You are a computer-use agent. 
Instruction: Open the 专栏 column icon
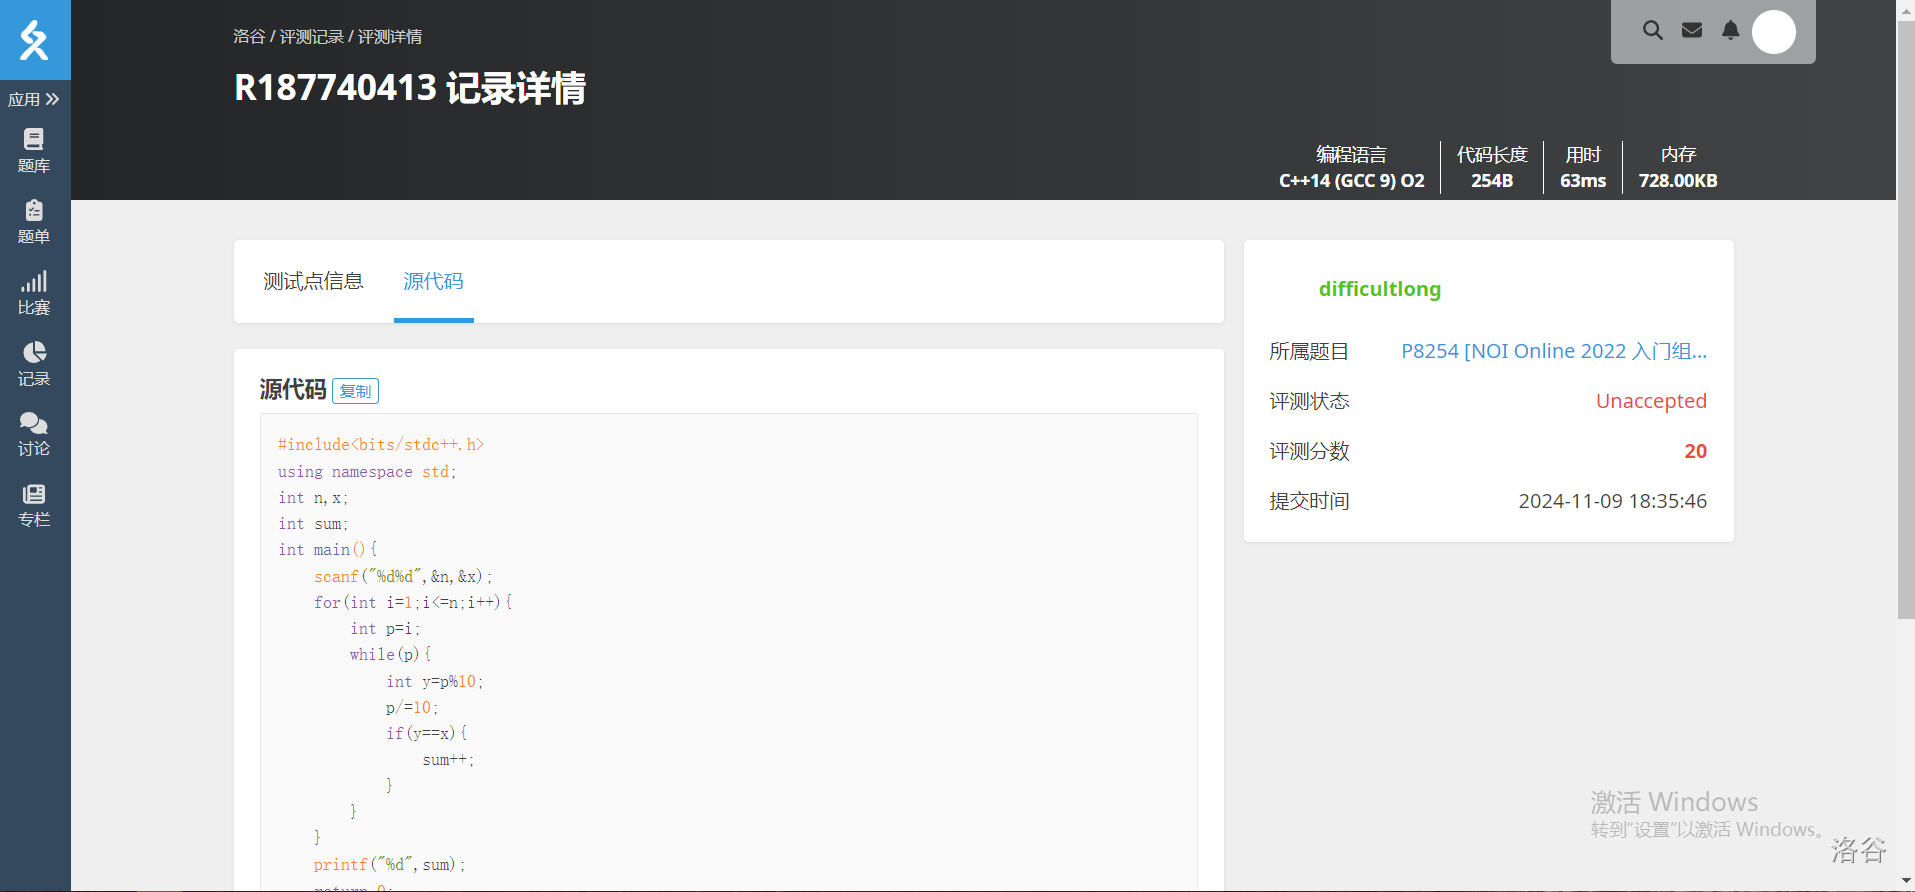click(34, 505)
